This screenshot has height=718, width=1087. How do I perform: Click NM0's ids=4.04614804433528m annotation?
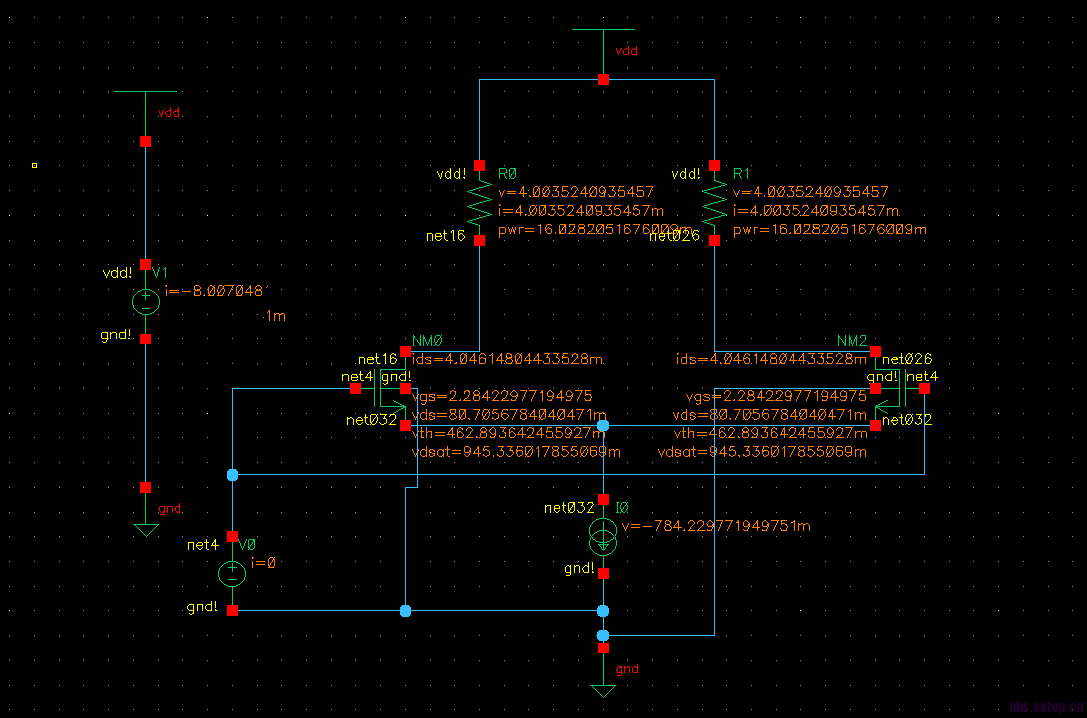[x=507, y=360]
